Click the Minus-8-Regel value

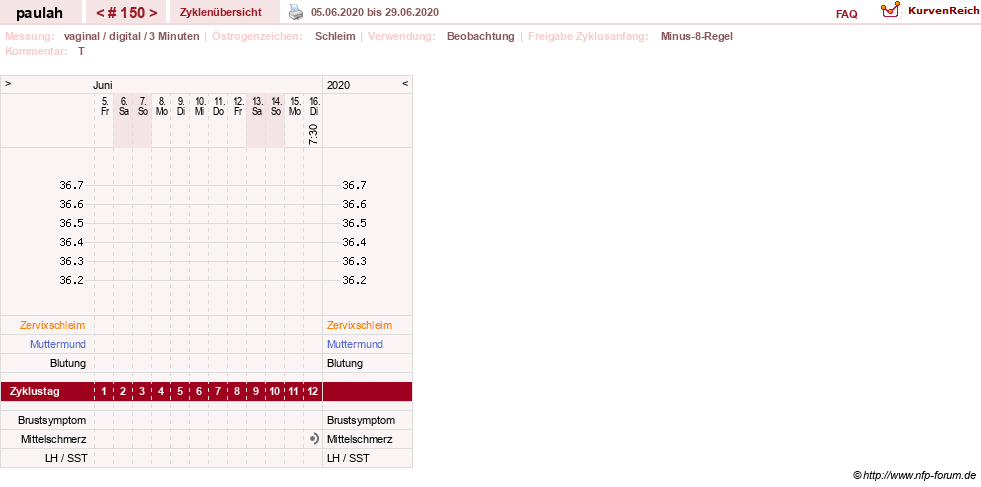click(x=696, y=36)
